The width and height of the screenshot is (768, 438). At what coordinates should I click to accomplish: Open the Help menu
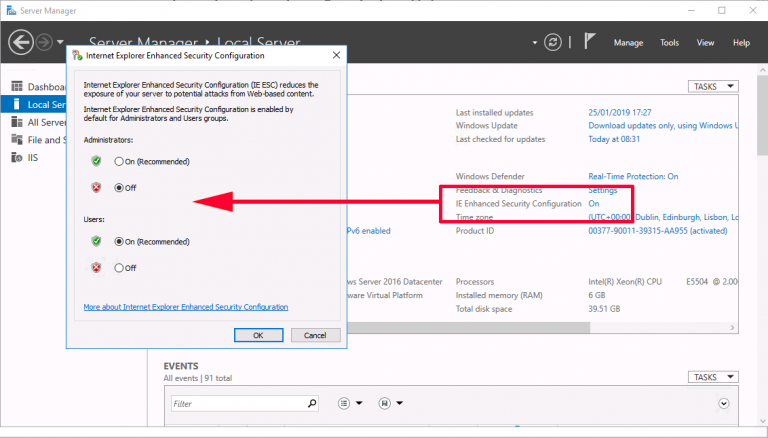coord(741,43)
